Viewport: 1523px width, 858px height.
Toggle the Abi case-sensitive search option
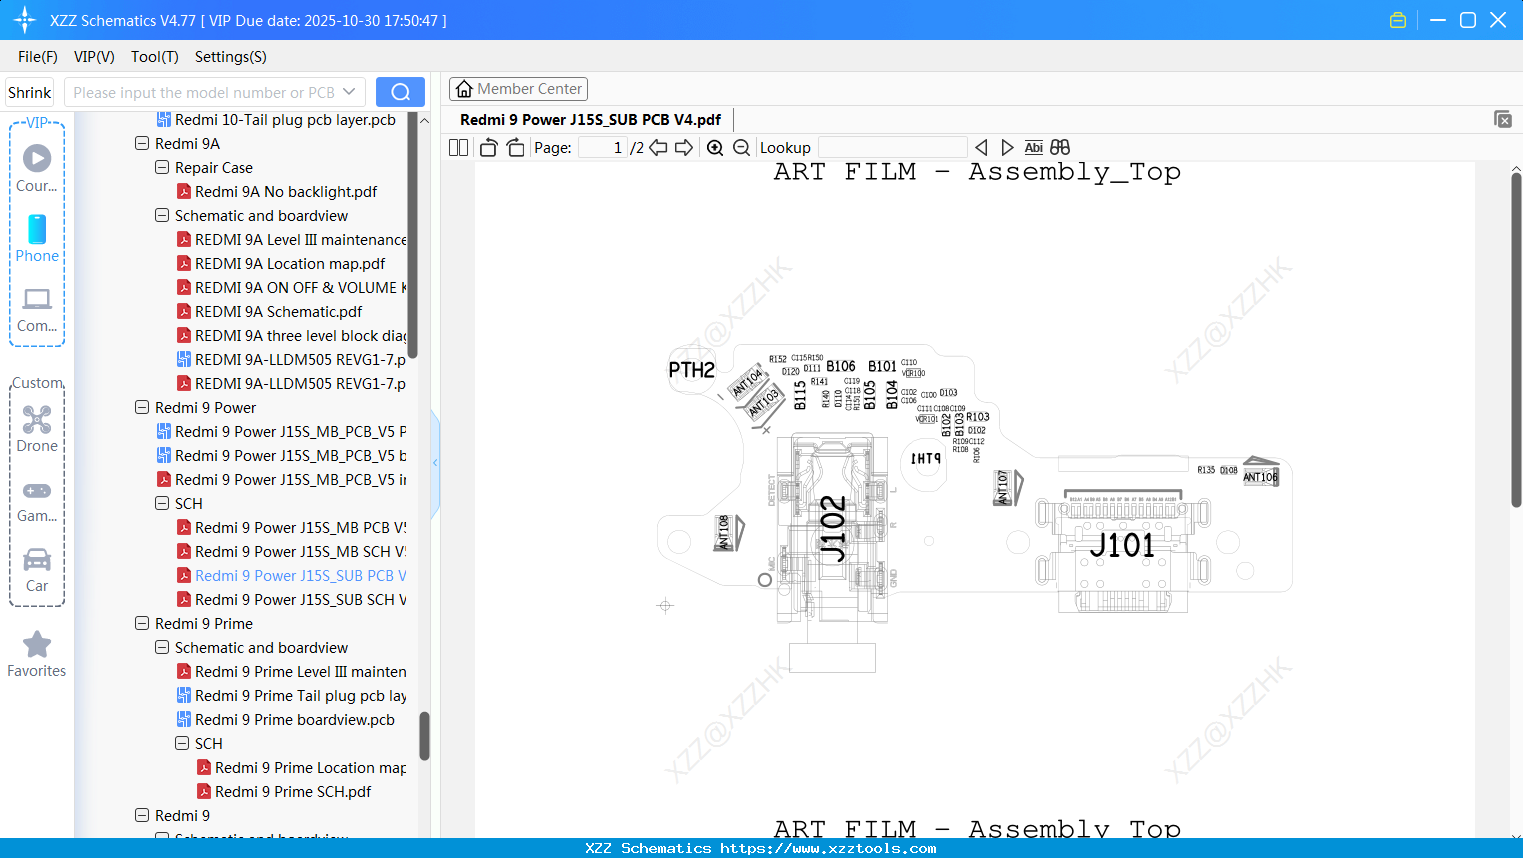pos(1033,147)
